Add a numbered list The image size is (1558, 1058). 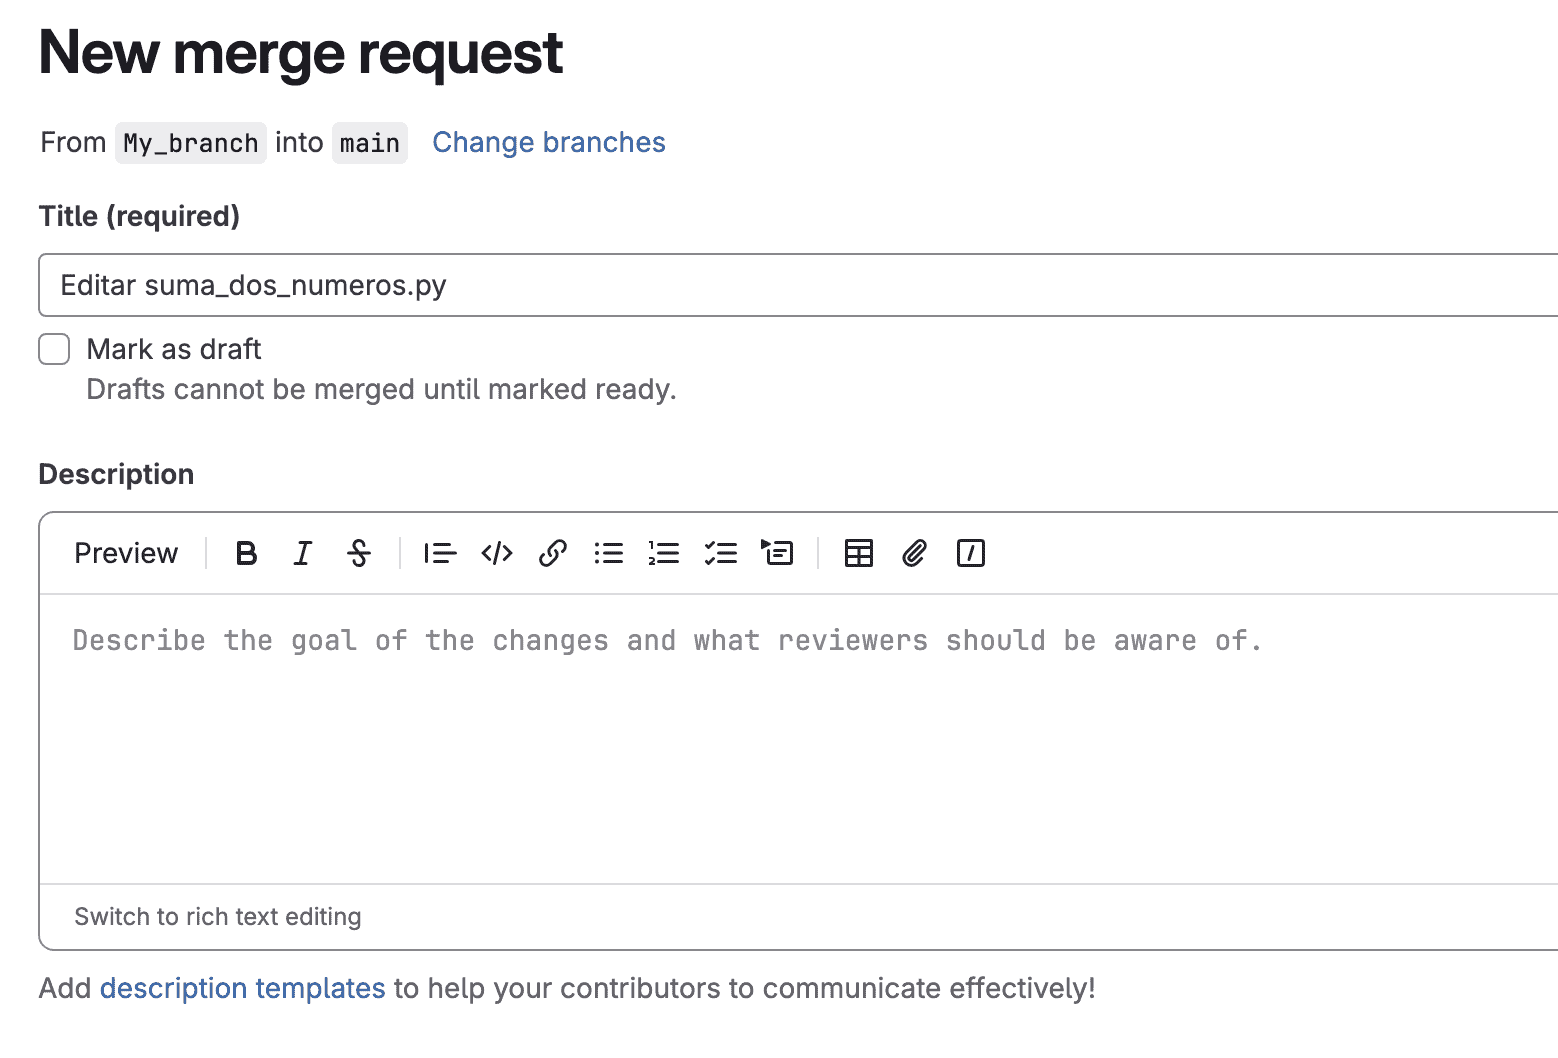point(664,553)
